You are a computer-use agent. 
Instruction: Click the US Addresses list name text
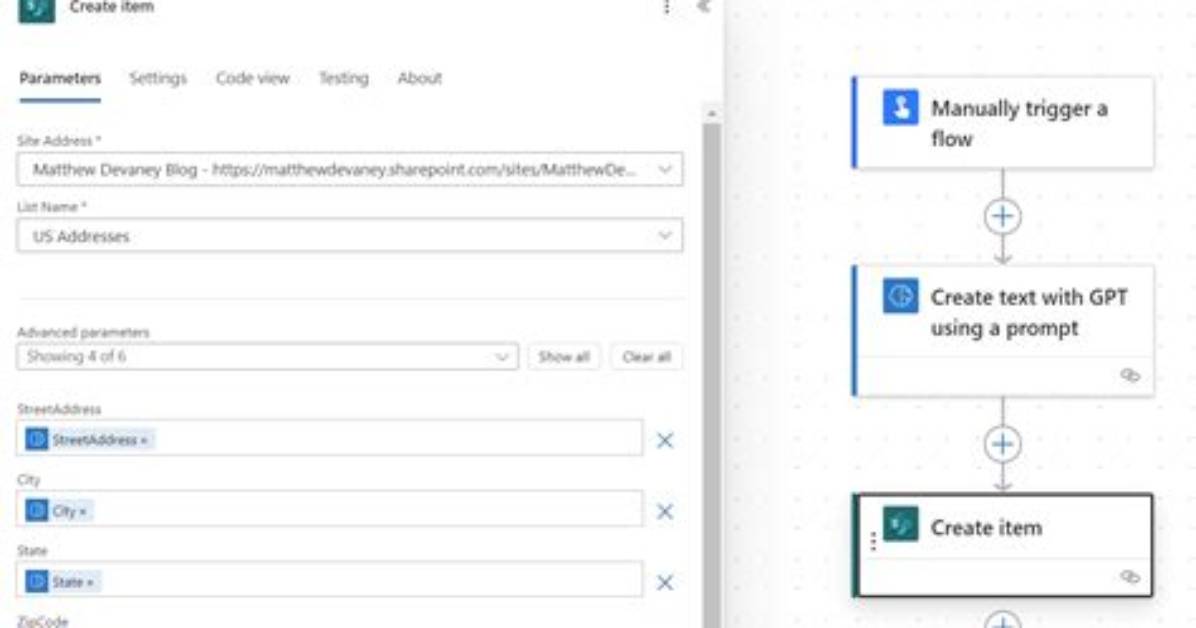click(81, 237)
